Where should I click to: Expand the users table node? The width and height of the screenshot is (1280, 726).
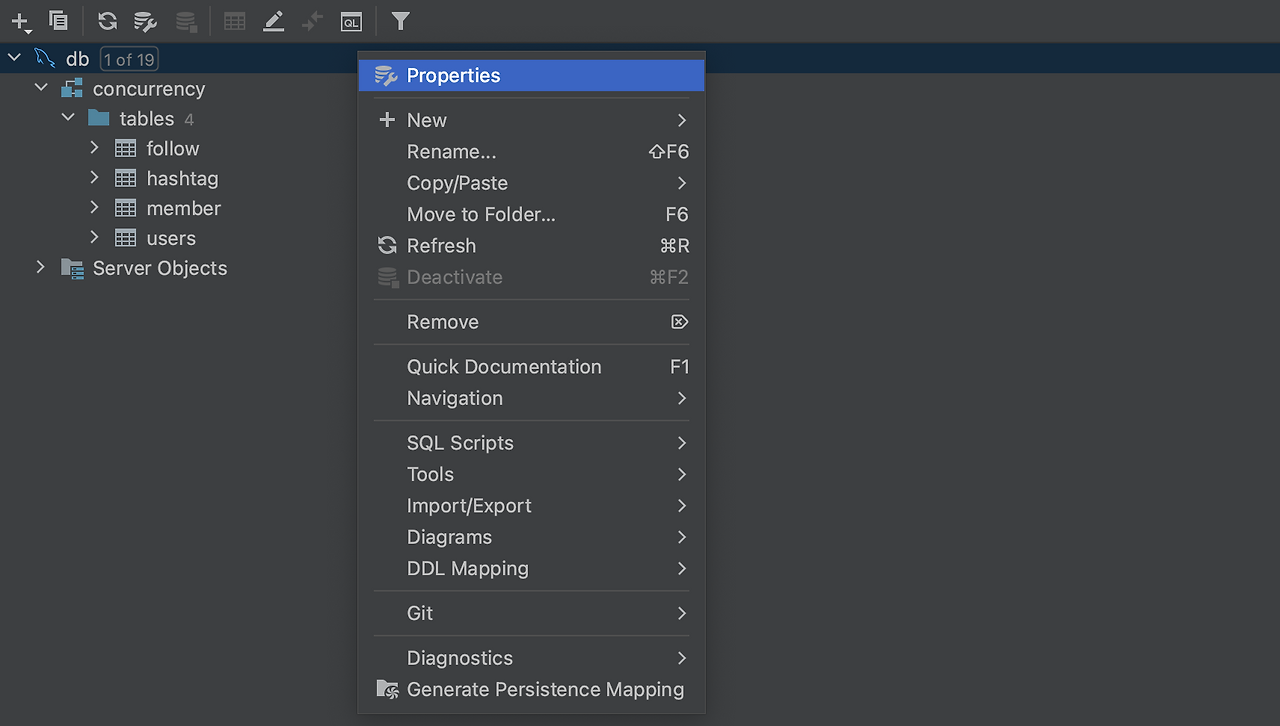point(95,238)
